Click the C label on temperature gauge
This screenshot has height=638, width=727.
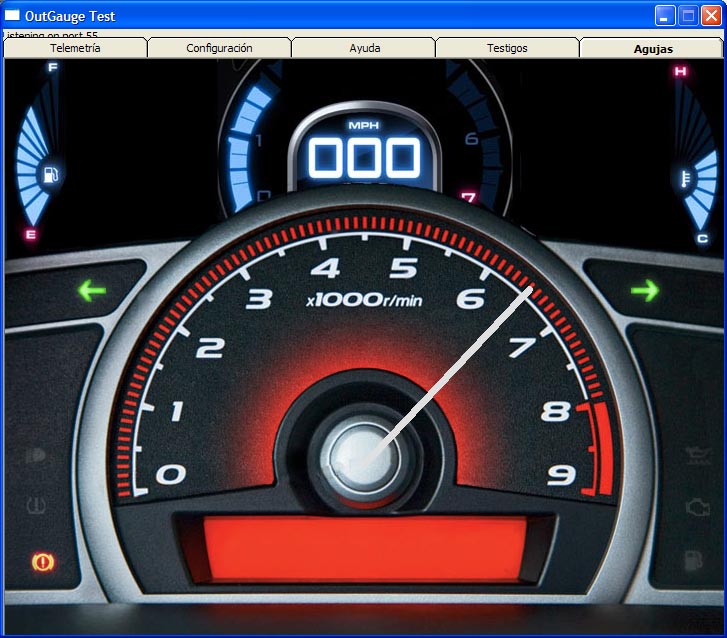click(702, 239)
